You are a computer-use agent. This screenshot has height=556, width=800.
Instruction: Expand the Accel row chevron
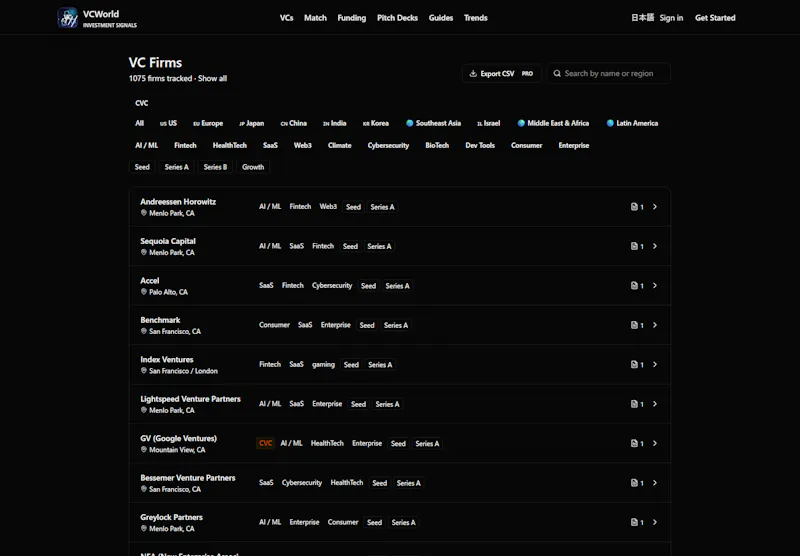click(655, 286)
